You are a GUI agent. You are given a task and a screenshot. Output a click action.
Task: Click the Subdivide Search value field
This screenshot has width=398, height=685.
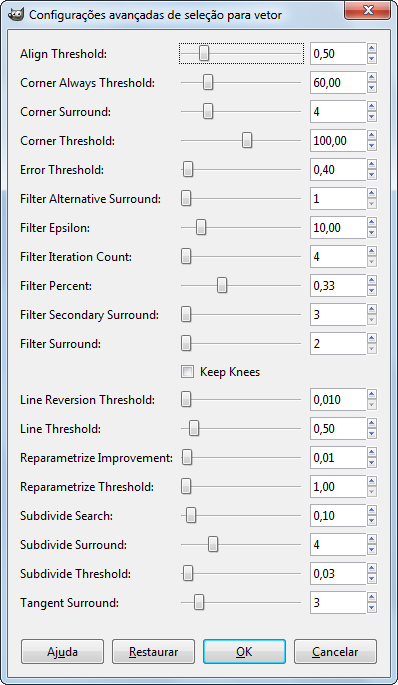pyautogui.click(x=338, y=515)
